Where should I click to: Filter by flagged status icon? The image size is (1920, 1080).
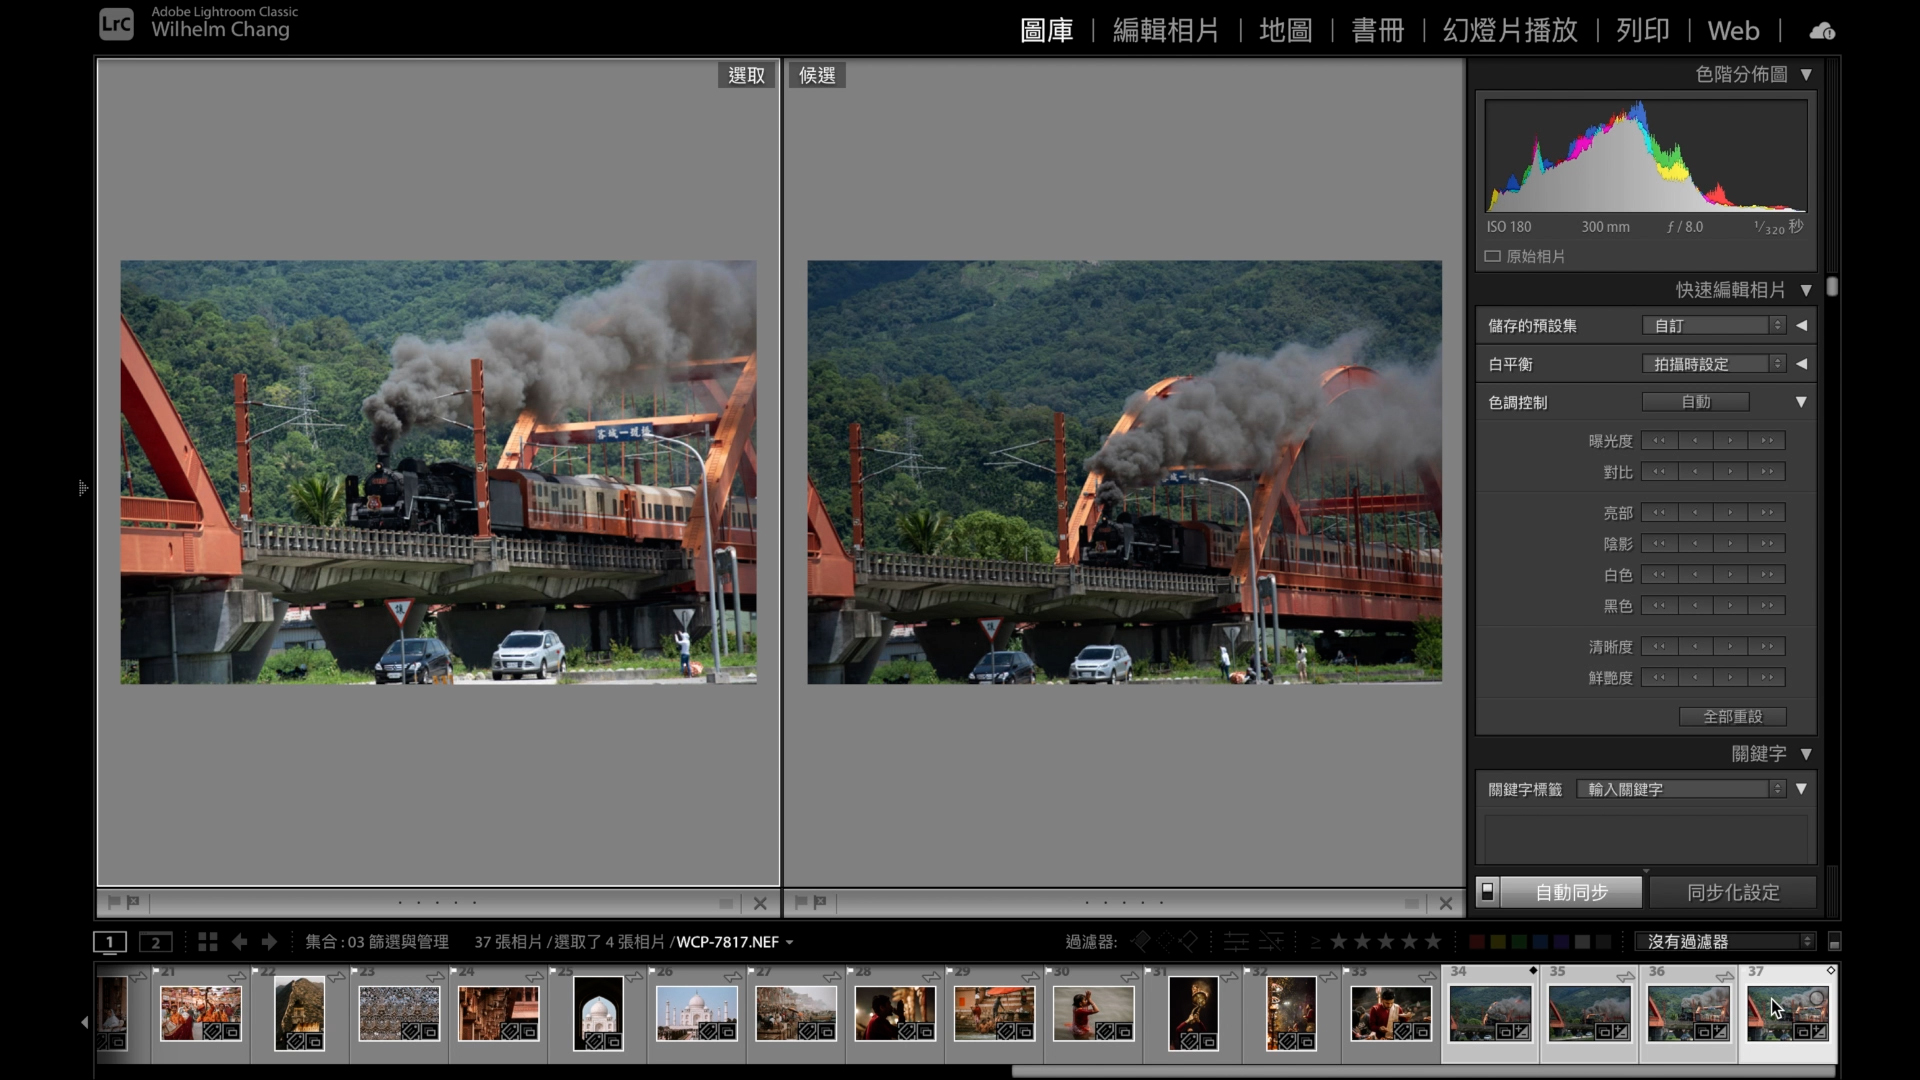[x=1141, y=942]
